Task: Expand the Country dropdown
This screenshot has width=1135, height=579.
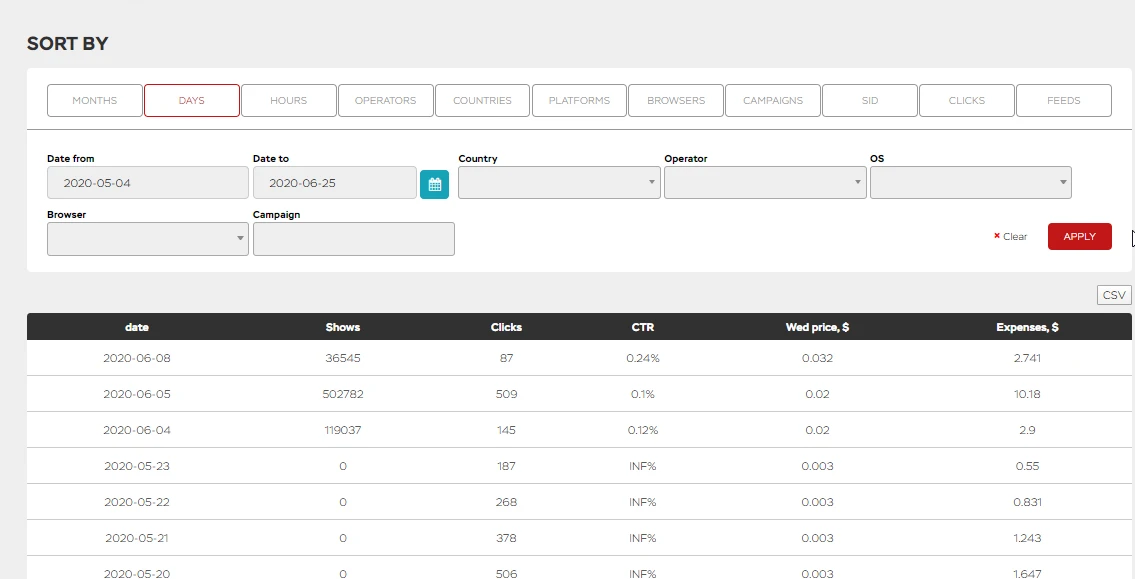Action: 560,182
